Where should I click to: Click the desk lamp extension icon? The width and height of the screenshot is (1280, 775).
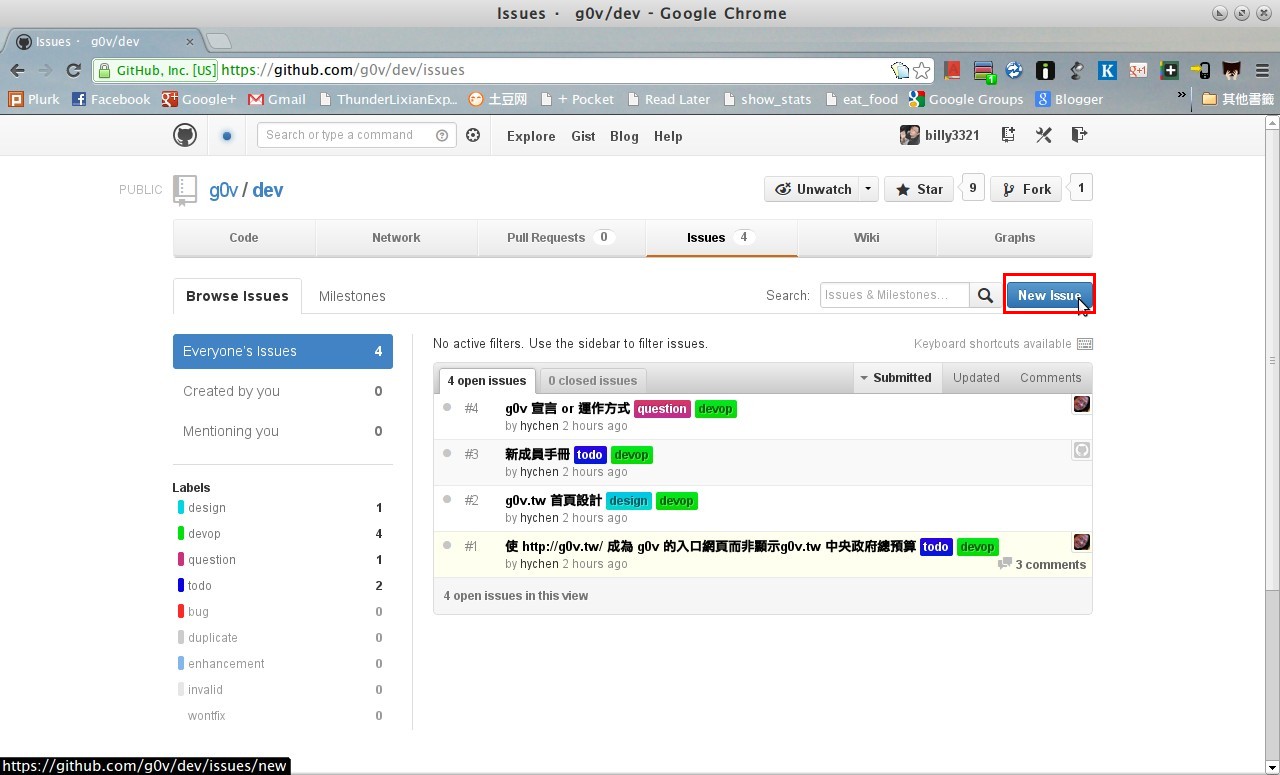(1076, 70)
